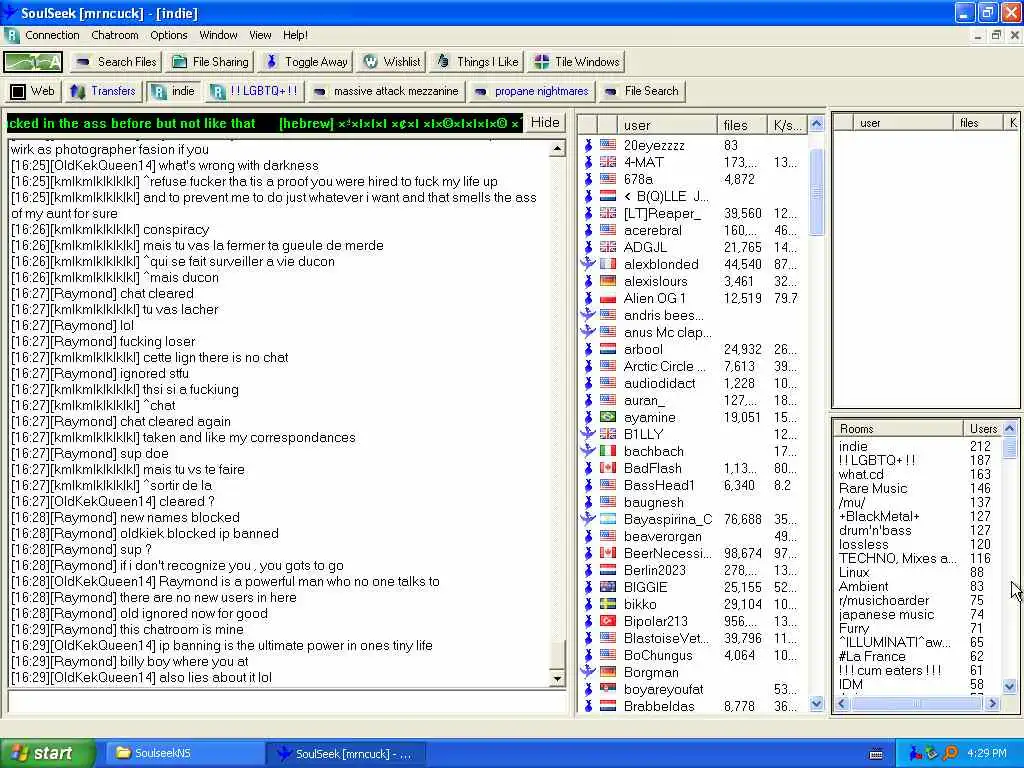Select user 20eyezzzz in the user list

coord(654,146)
